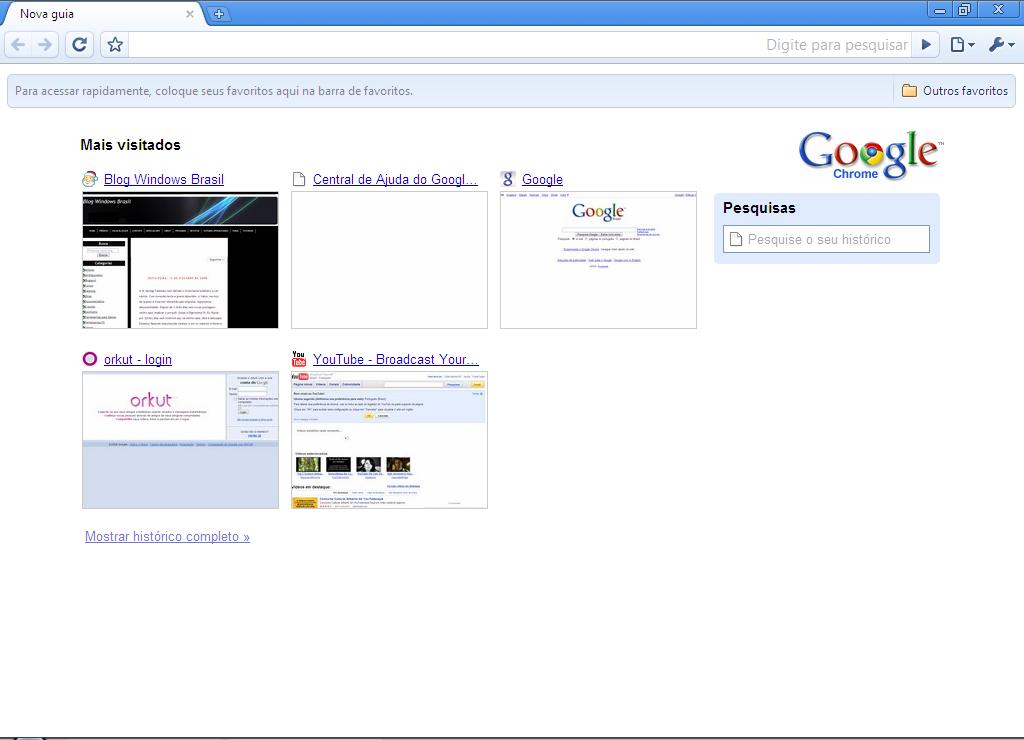This screenshot has height=740, width=1024.
Task: Close the Chrome window
Action: [998, 9]
